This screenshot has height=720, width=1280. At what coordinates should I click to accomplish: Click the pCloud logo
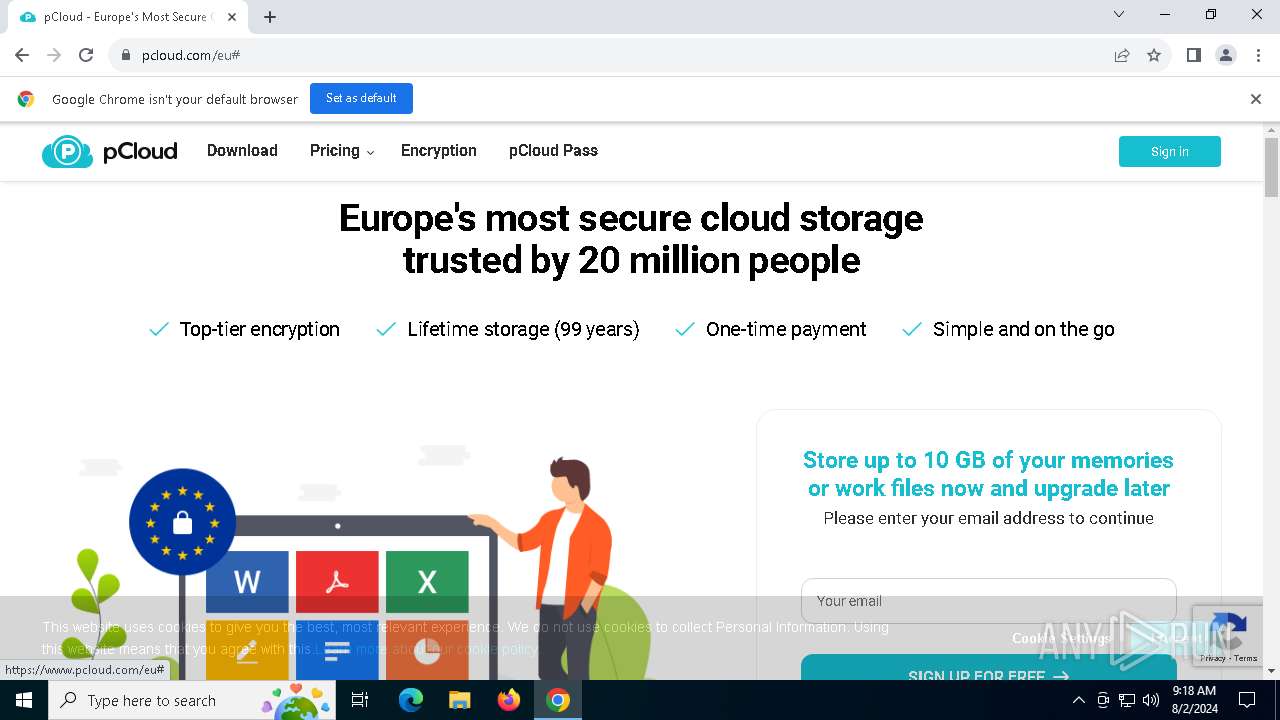[110, 152]
